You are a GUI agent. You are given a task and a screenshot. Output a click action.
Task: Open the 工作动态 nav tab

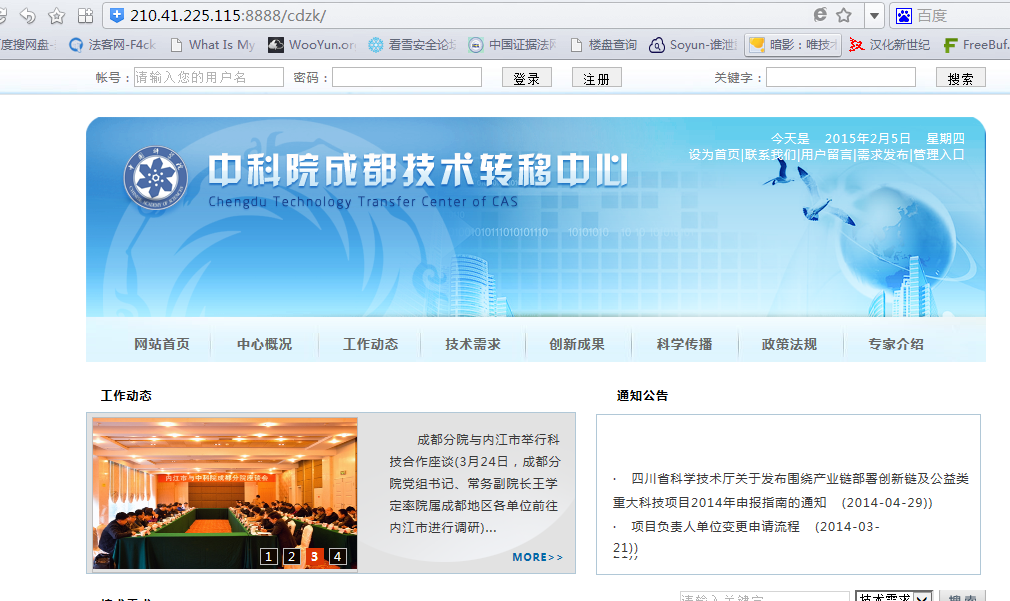click(x=370, y=344)
